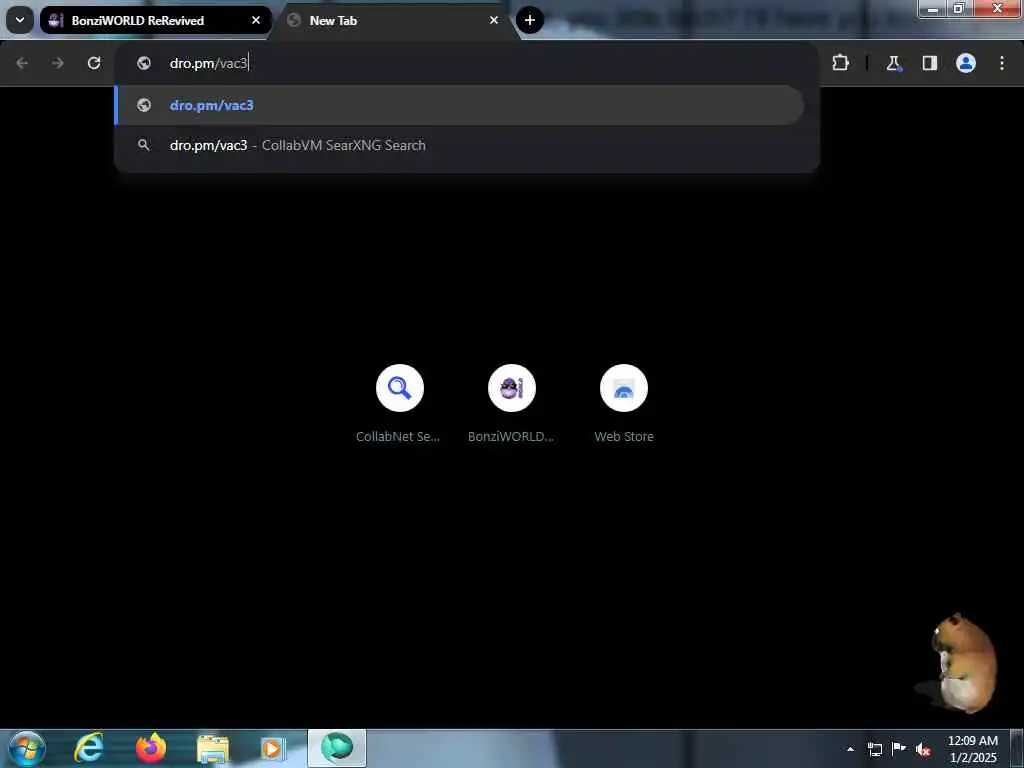Close the New Tab tab

pos(494,20)
